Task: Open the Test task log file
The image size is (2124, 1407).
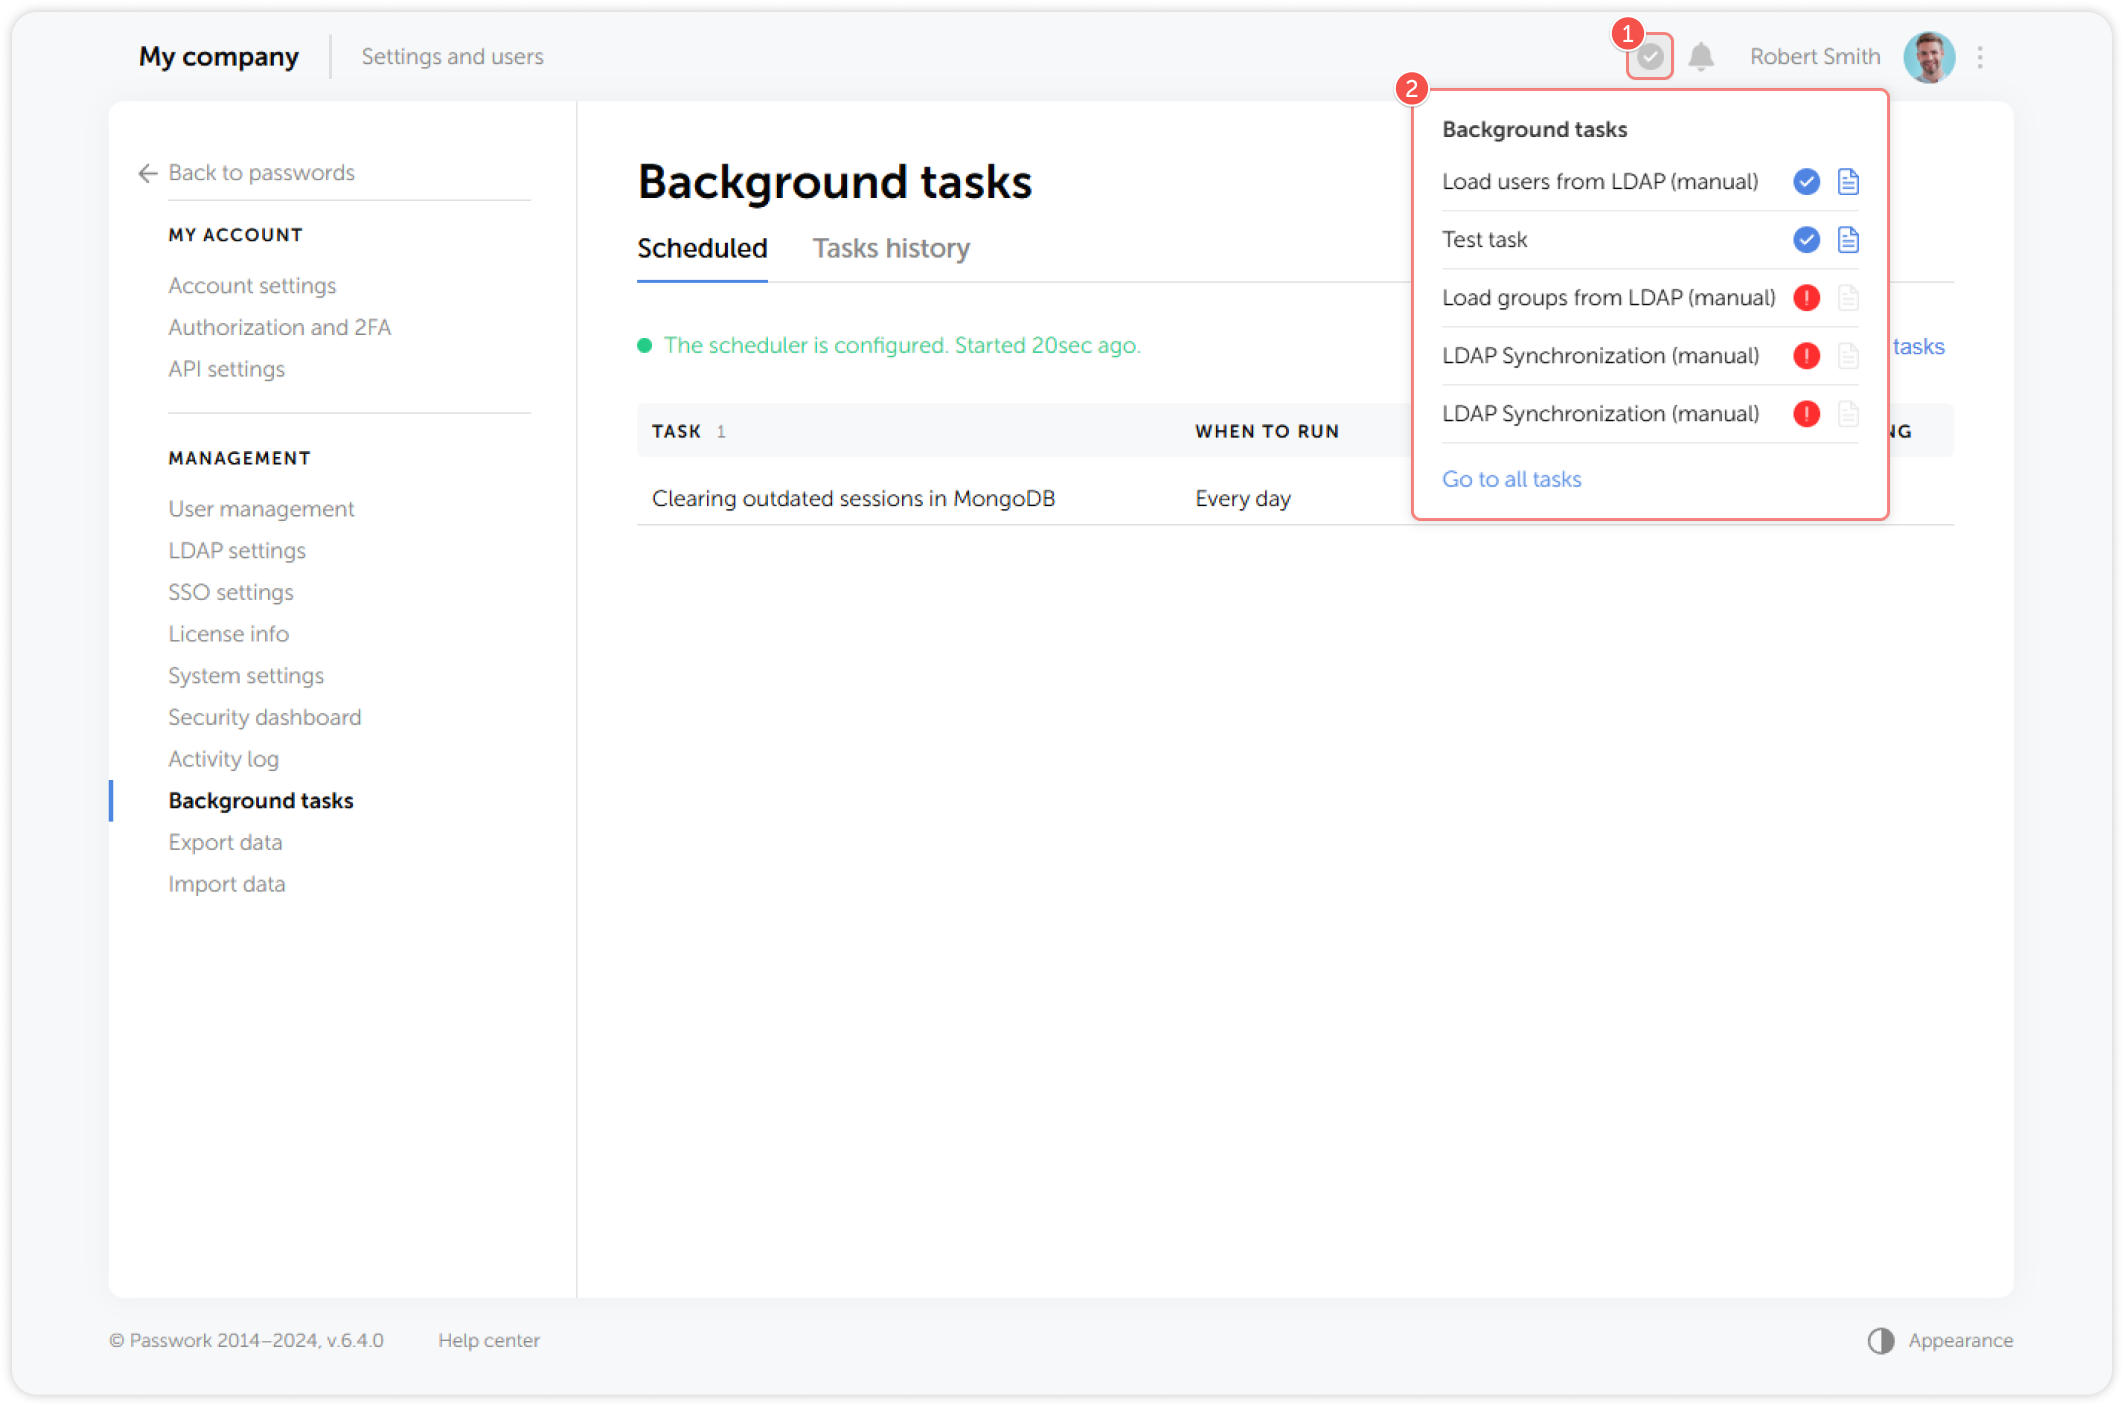Action: 1849,239
